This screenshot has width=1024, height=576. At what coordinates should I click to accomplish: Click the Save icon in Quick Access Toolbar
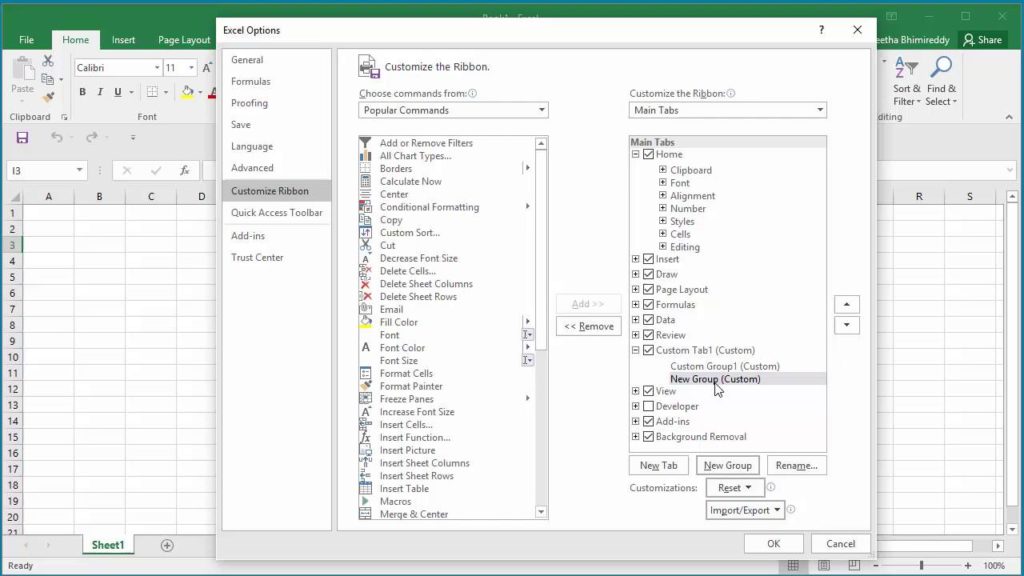pos(22,138)
